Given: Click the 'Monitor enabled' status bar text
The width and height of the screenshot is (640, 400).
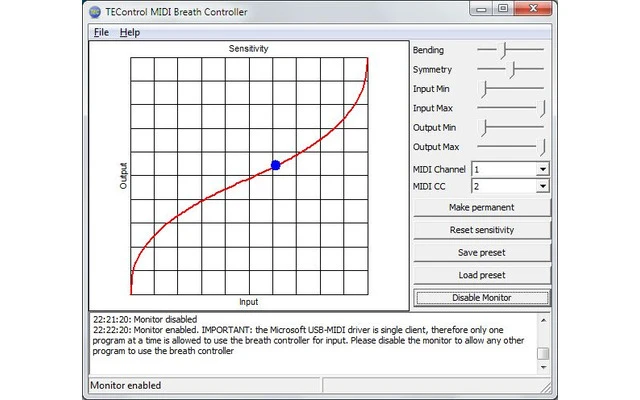Looking at the screenshot, I should pyautogui.click(x=126, y=385).
